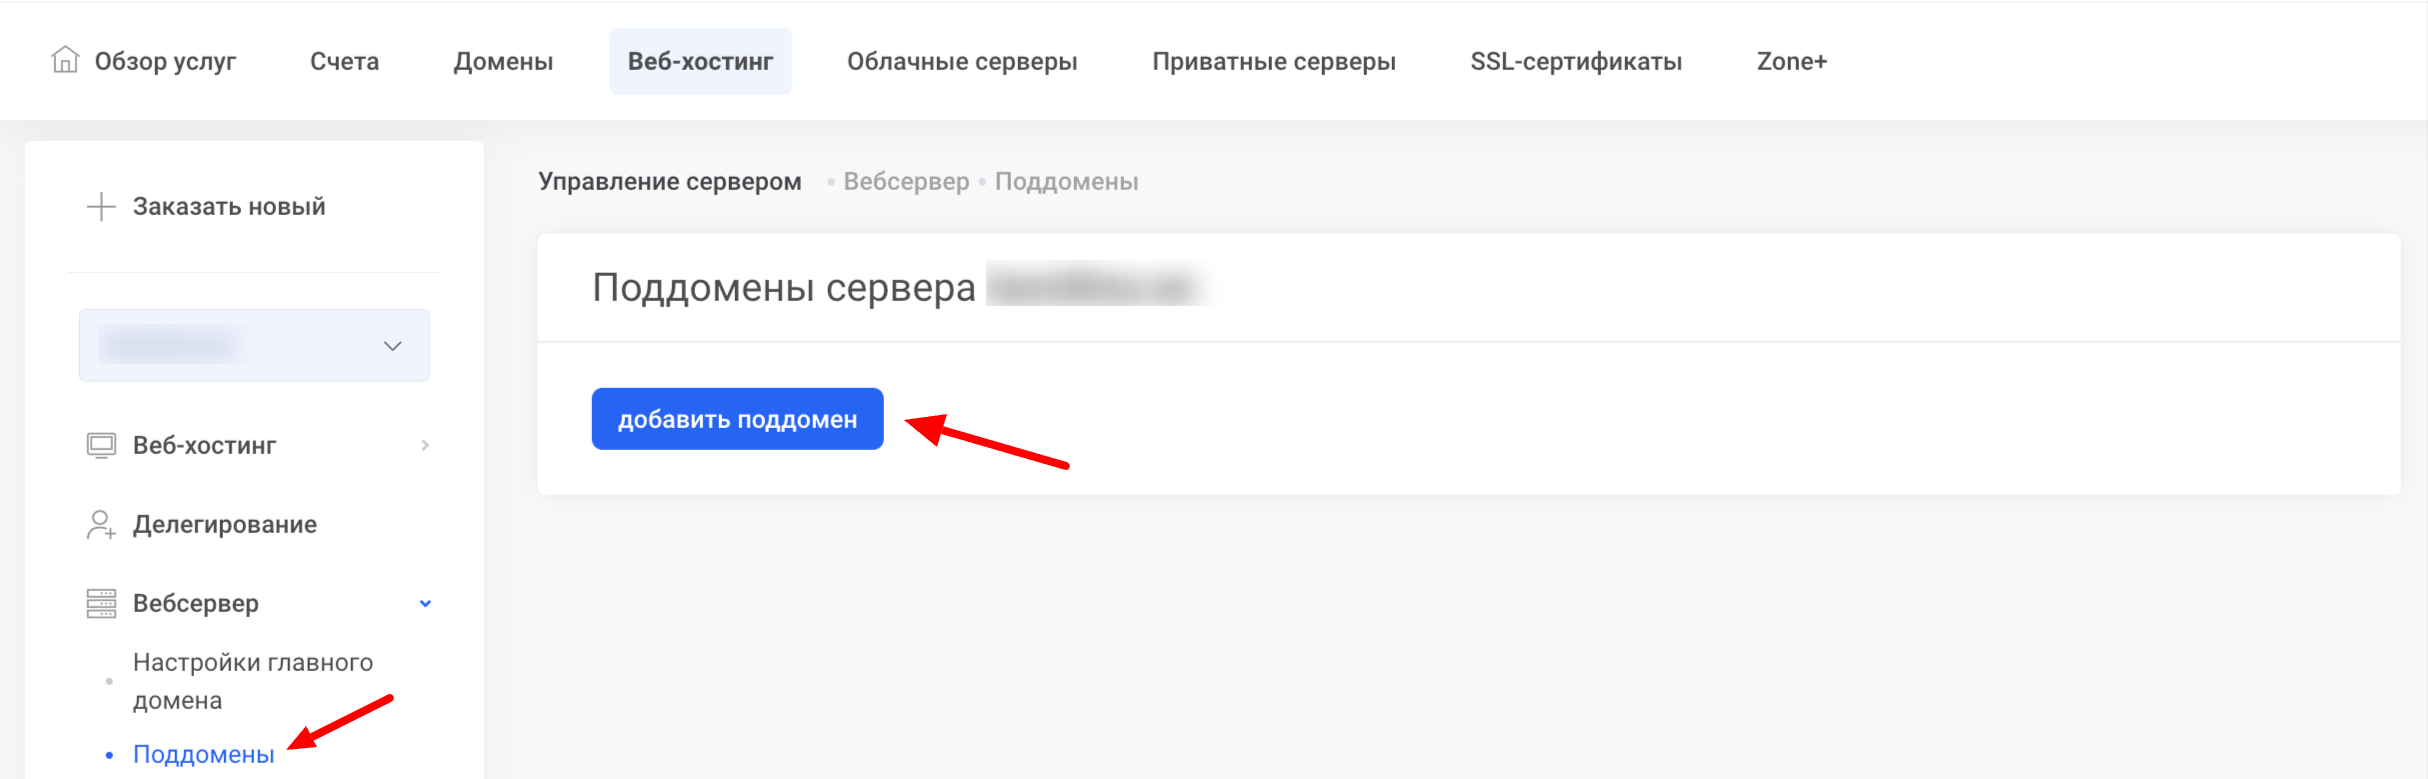Go to Облачные серверы tab

tap(962, 61)
